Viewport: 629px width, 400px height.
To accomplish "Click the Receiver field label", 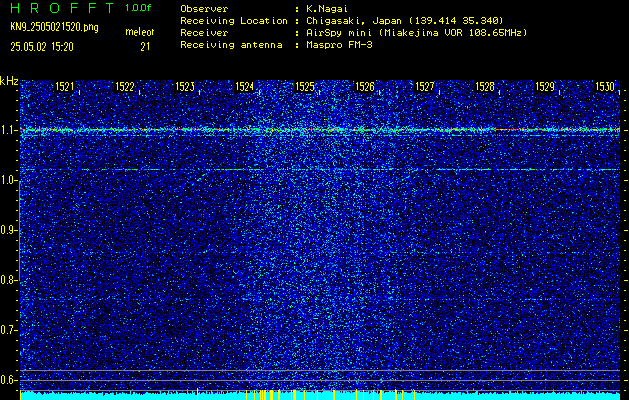I will point(204,32).
